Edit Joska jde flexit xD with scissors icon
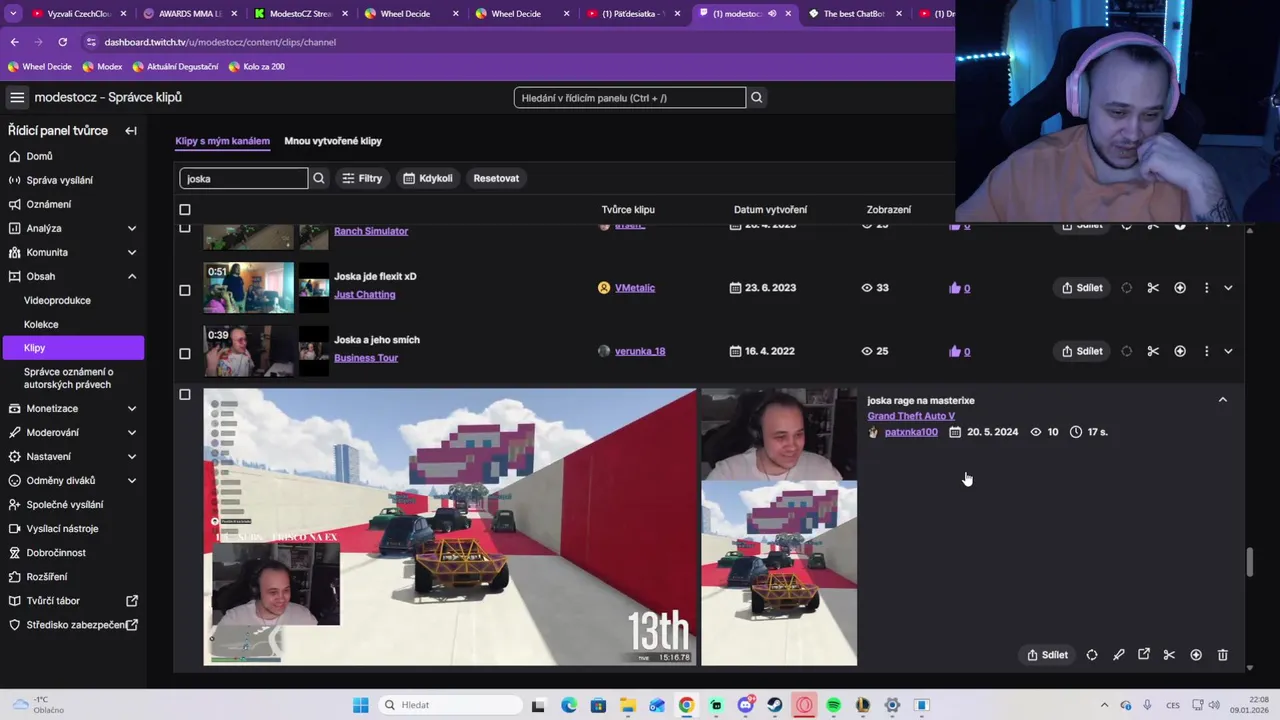The image size is (1280, 720). click(x=1153, y=288)
